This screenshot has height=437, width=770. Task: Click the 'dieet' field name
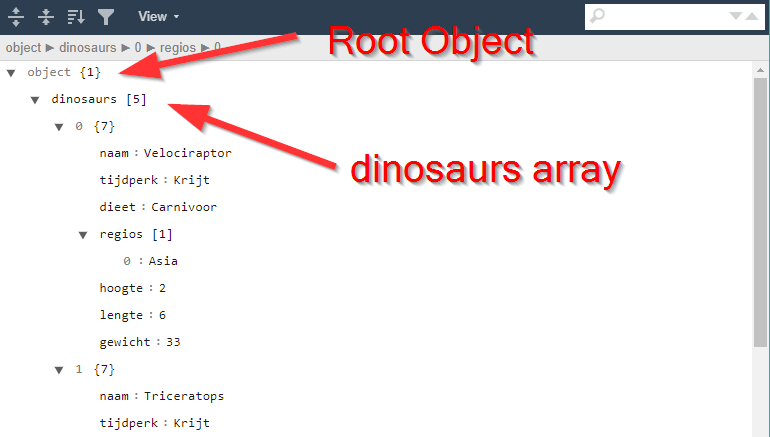coord(117,207)
